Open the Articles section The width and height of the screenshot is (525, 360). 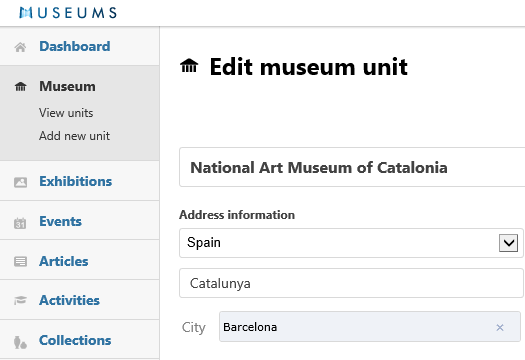click(64, 261)
